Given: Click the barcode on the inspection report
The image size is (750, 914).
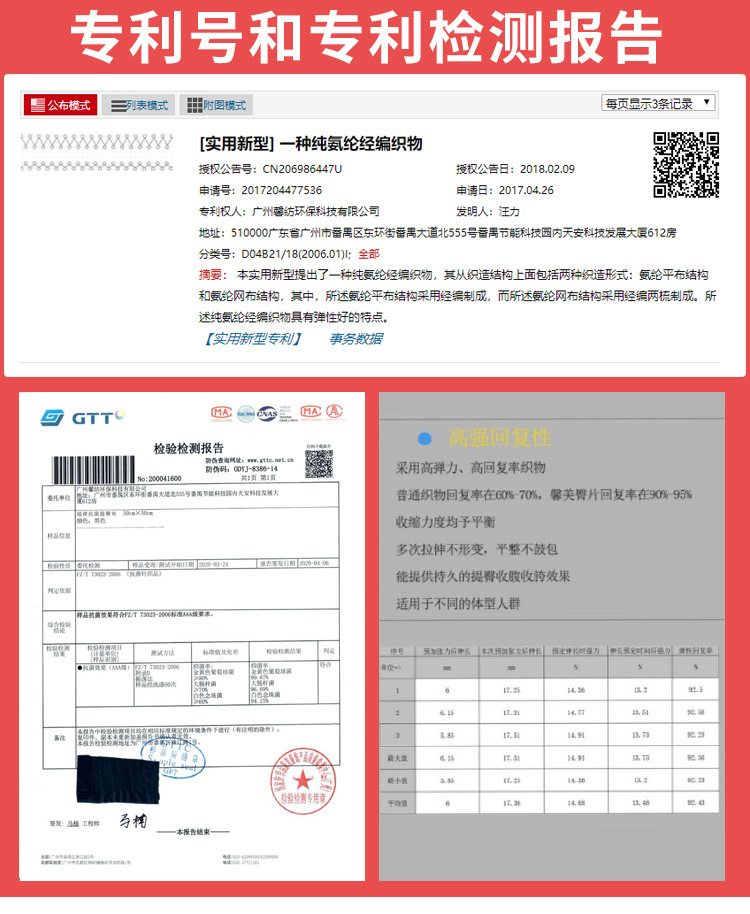Looking at the screenshot, I should 93,470.
